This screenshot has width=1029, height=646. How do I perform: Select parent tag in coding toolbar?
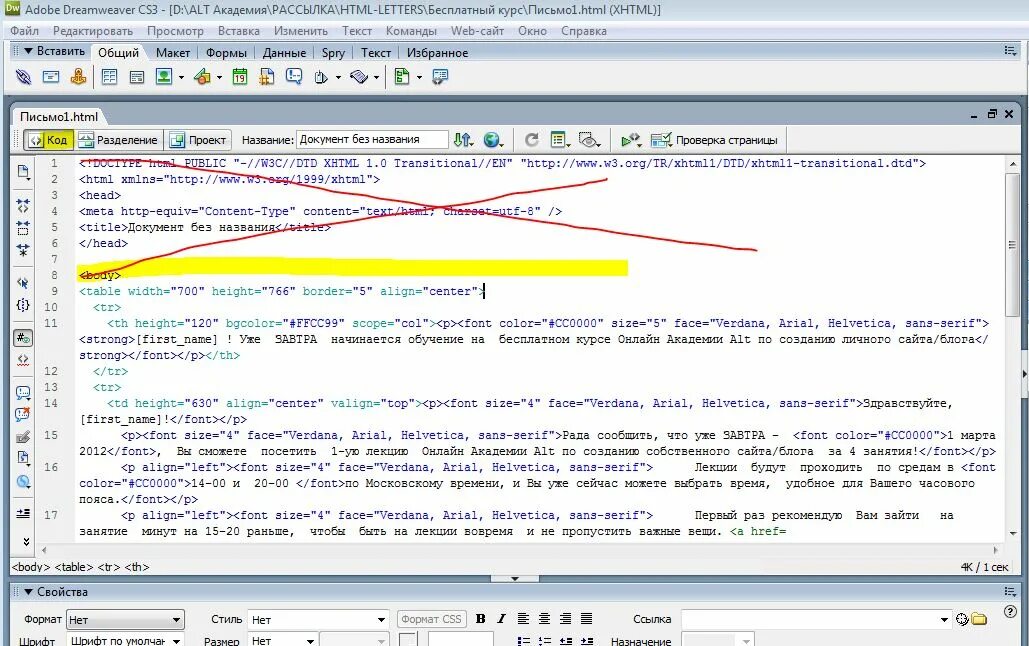click(23, 283)
